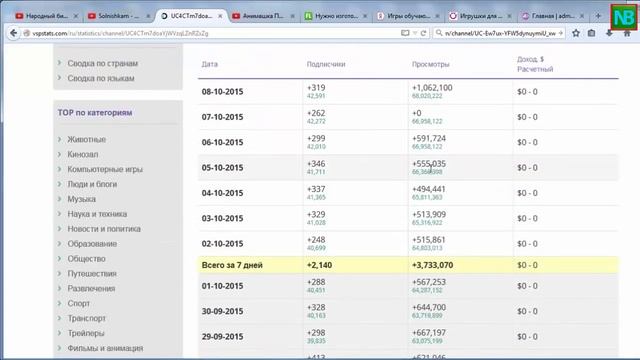Select the +1,062,100 views value

point(432,88)
